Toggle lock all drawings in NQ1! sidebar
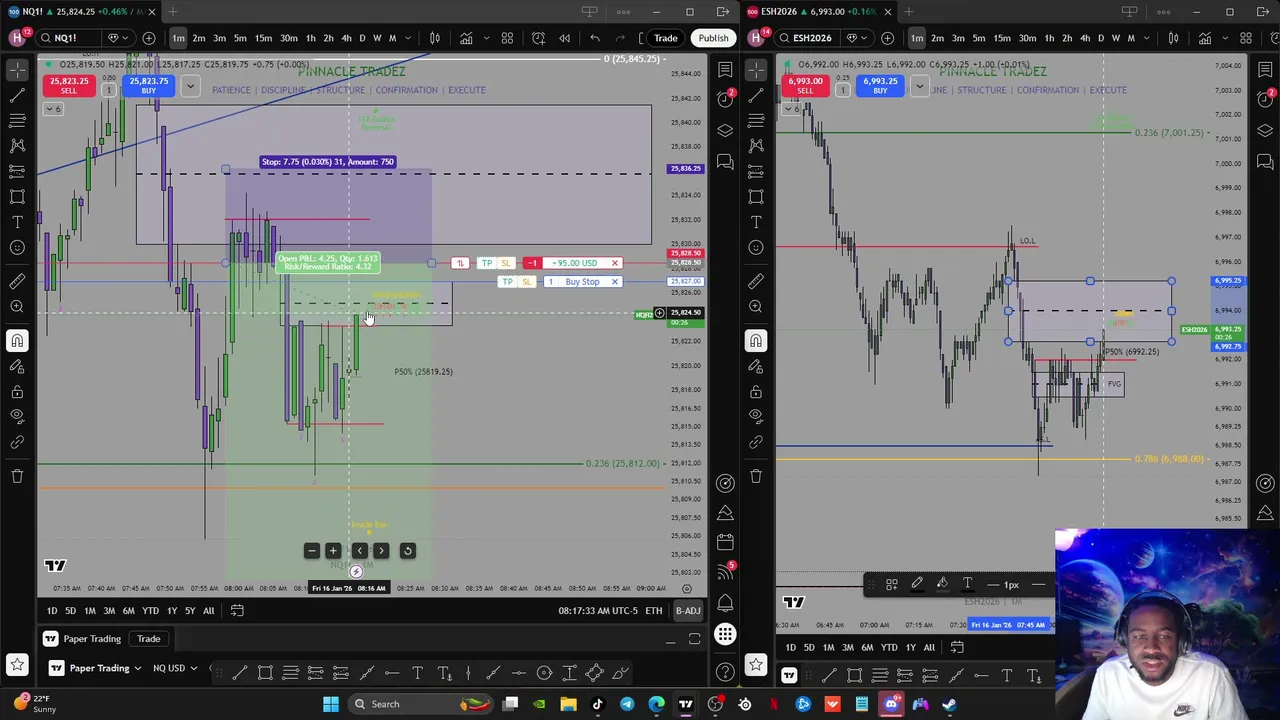Viewport: 1280px width, 720px height. 17,392
